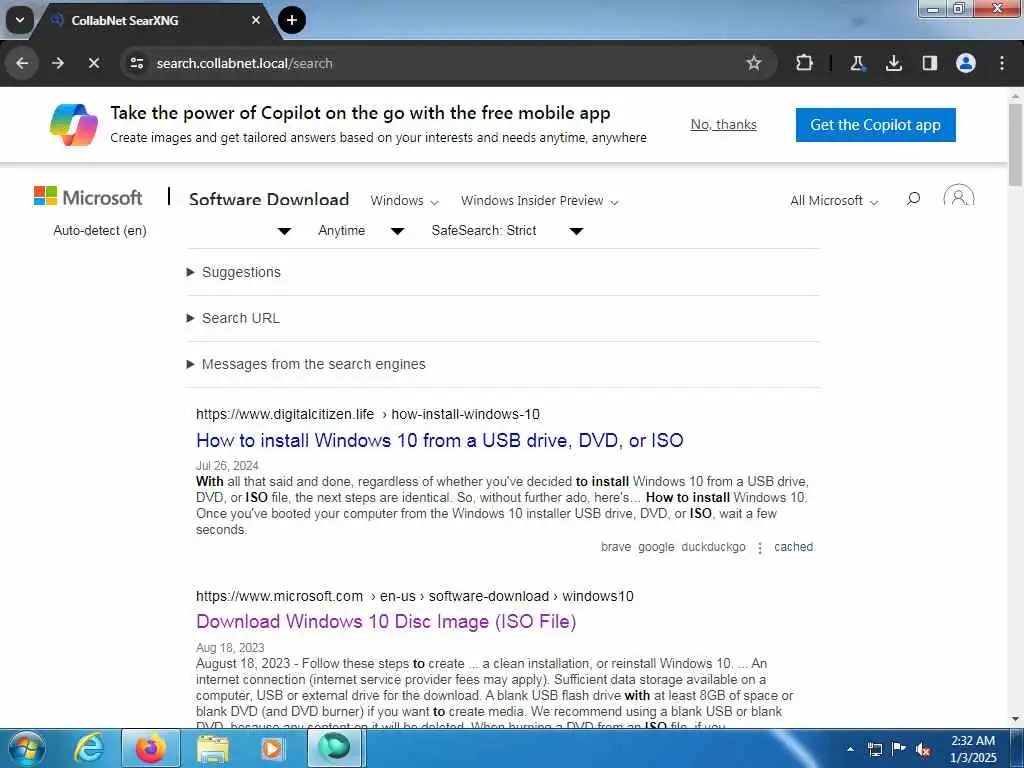Change the SafeSearch: Strict dropdown
Image resolution: width=1024 pixels, height=768 pixels.
507,231
